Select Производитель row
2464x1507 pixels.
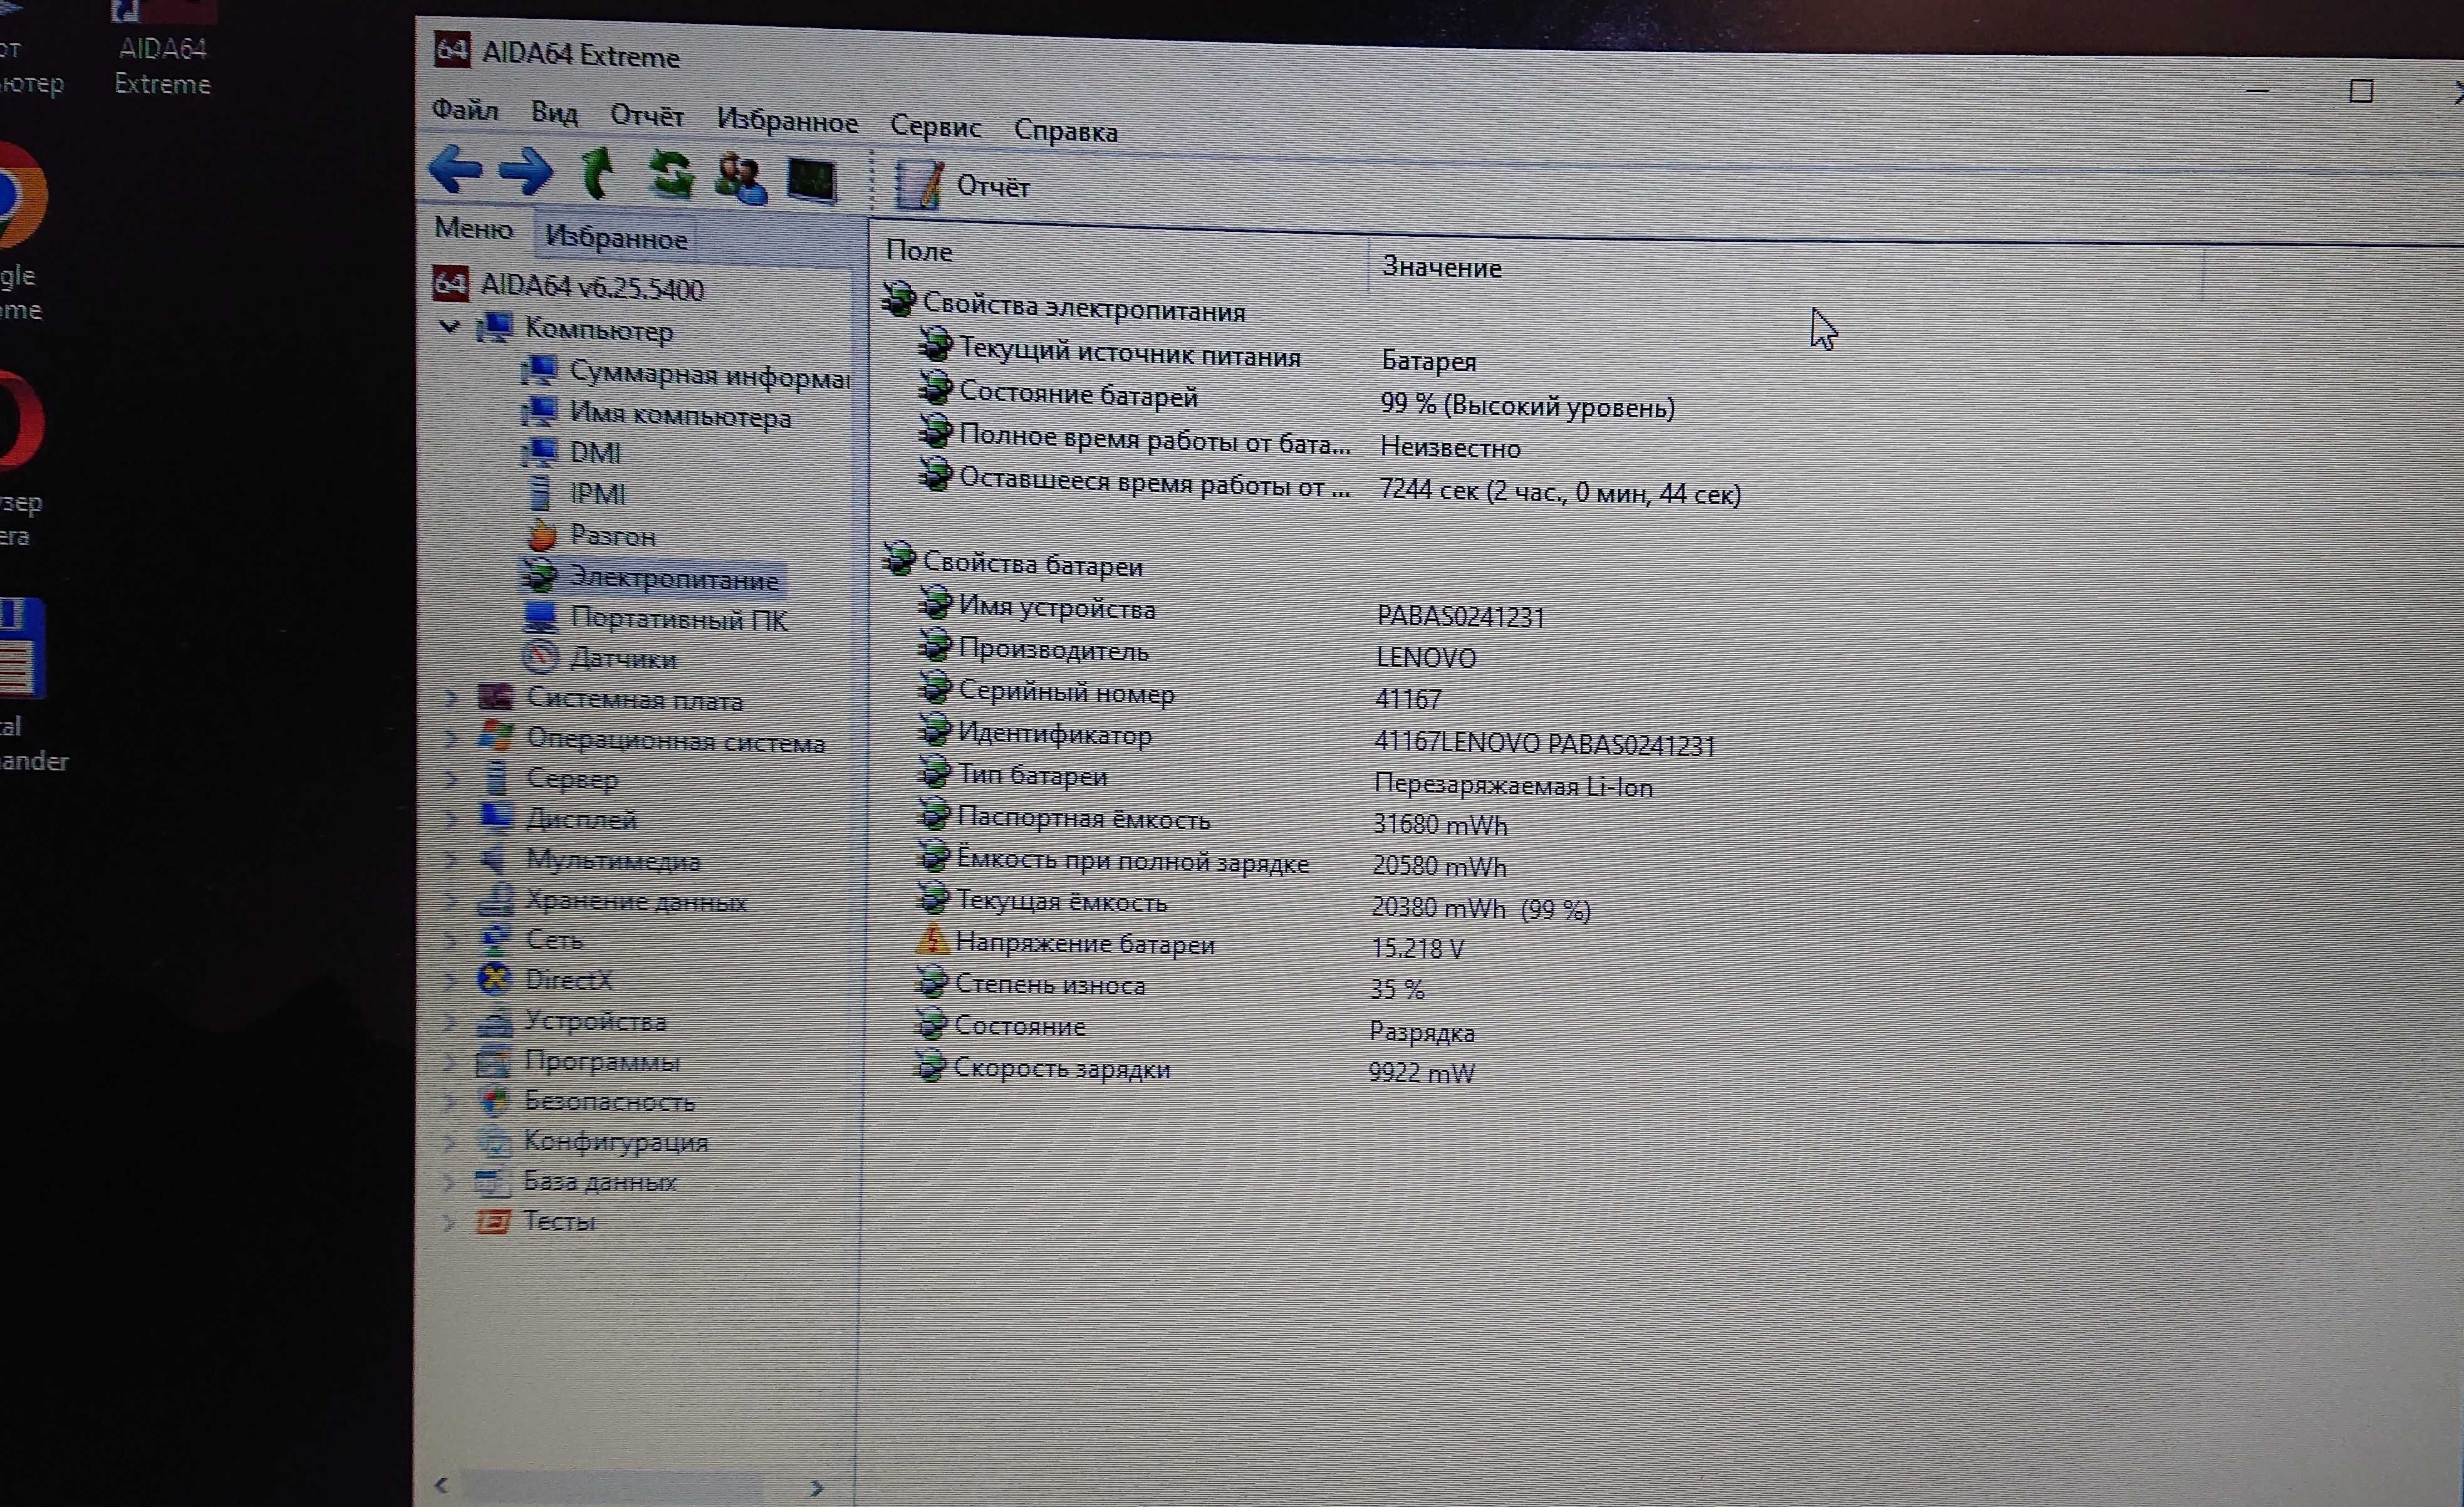tap(1197, 653)
